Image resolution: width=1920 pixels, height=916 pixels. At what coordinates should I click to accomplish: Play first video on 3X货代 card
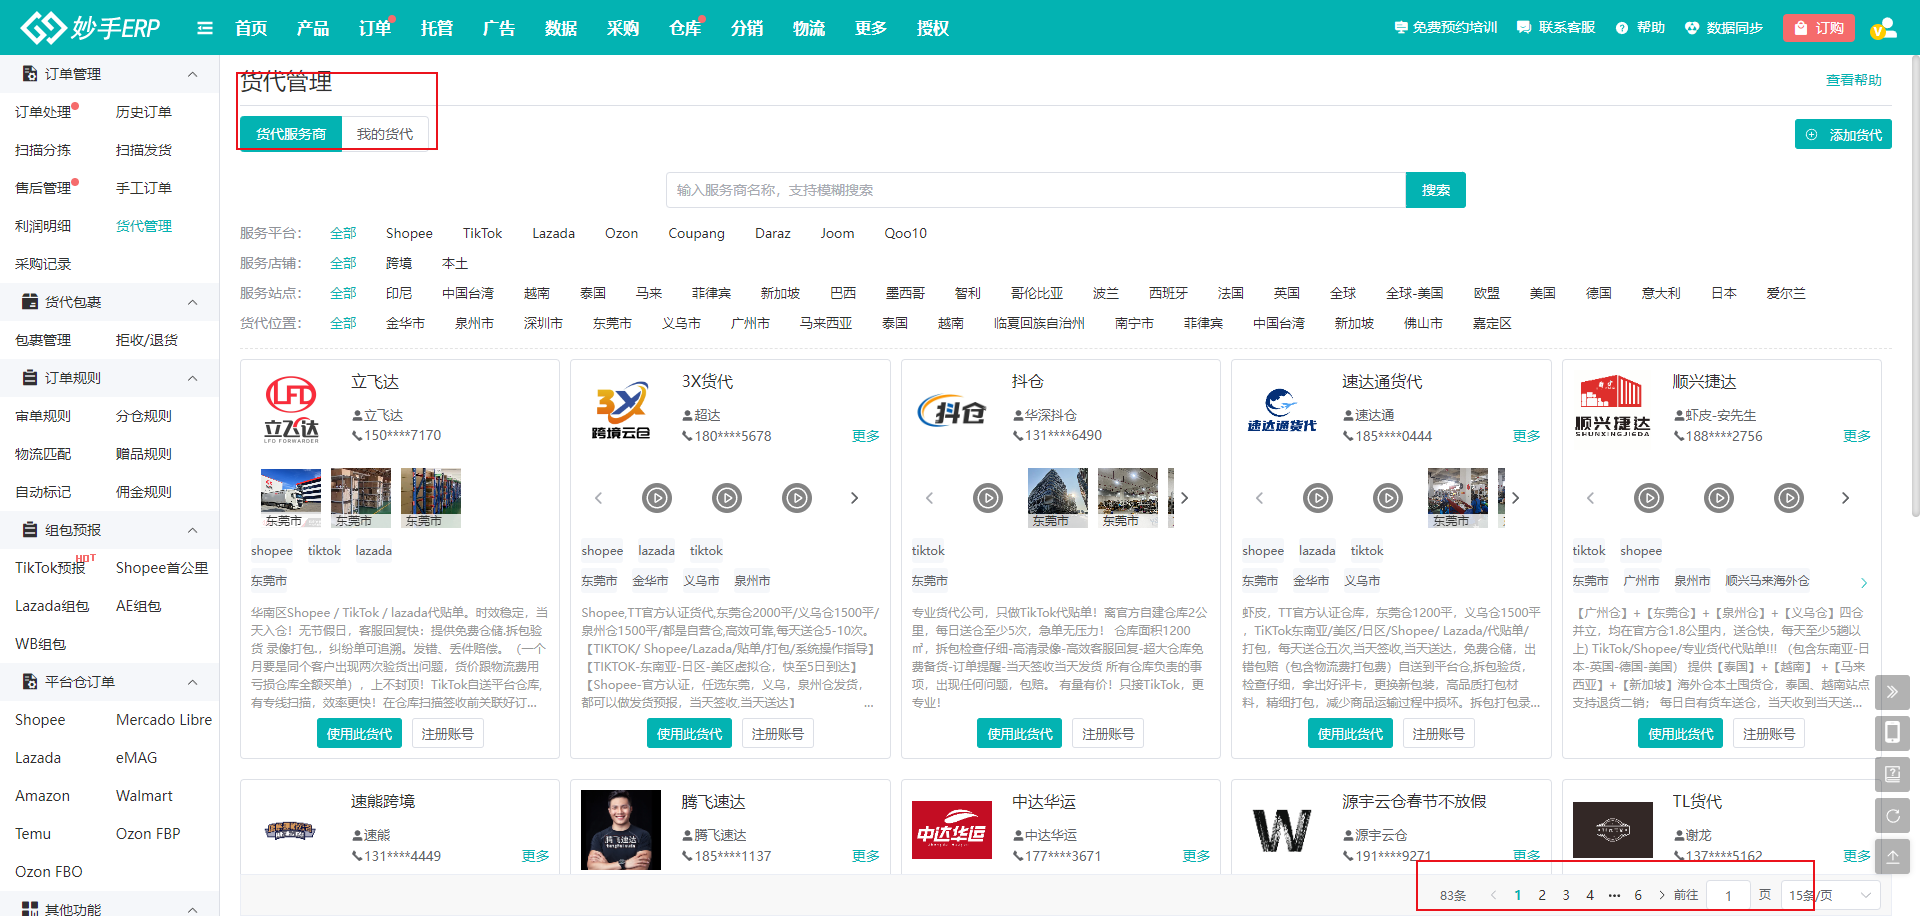657,497
